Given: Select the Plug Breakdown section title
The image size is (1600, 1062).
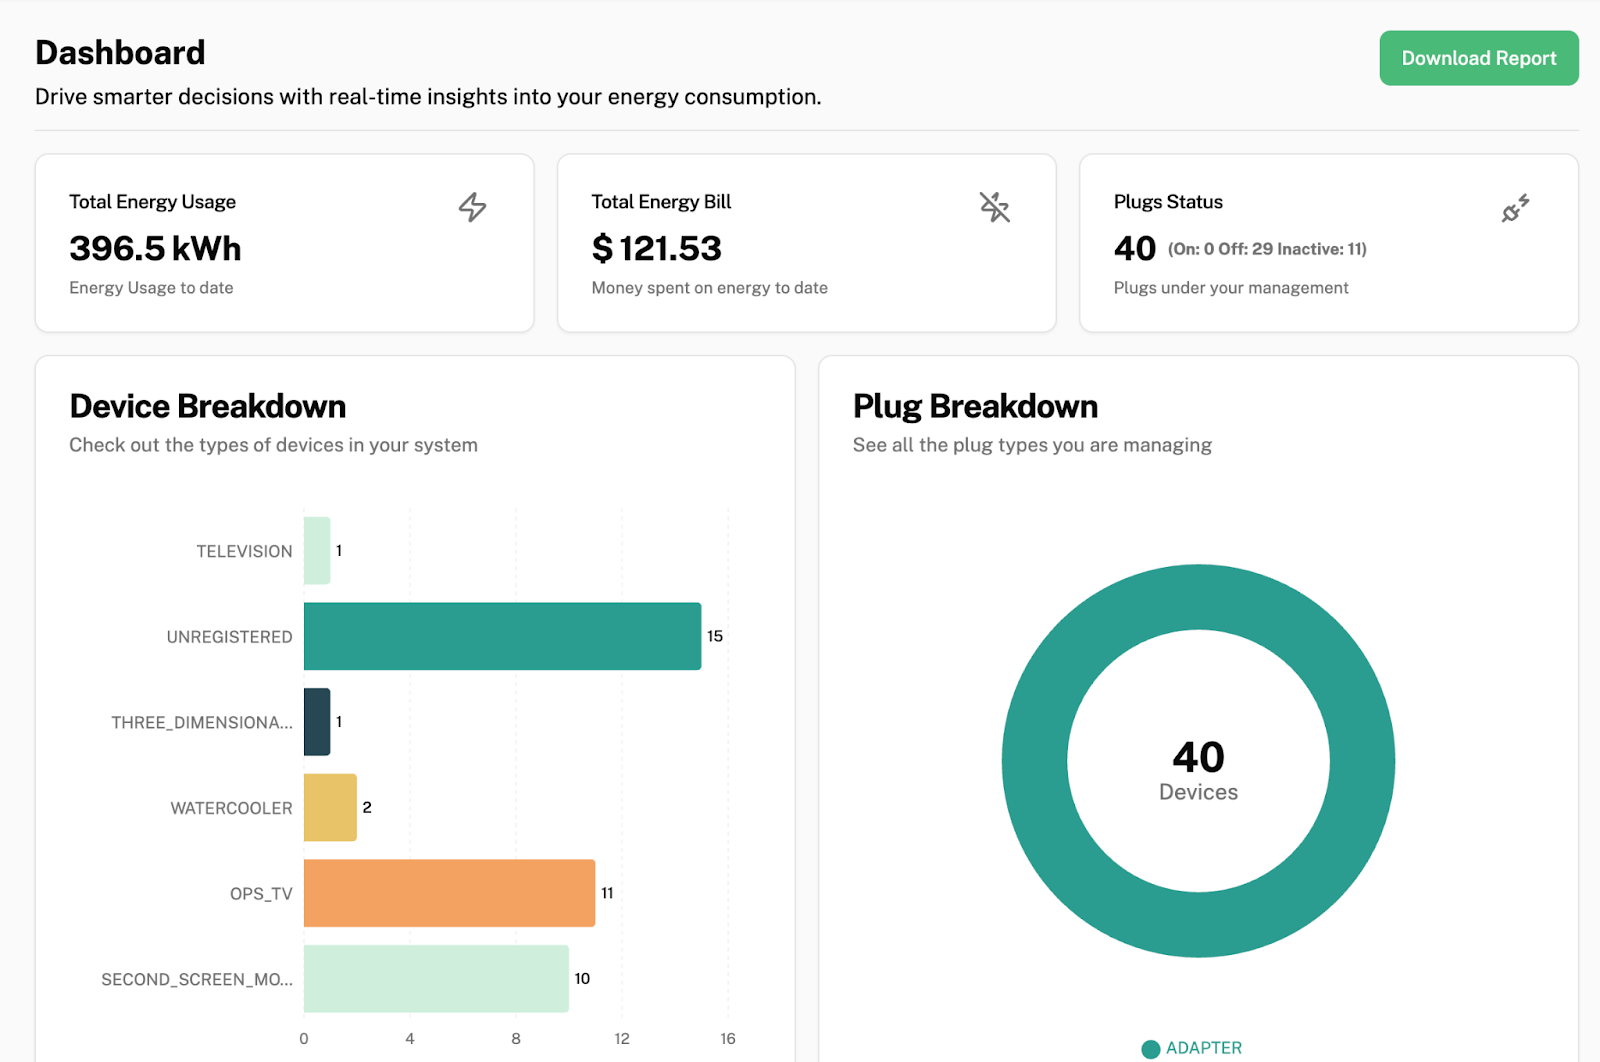Looking at the screenshot, I should point(975,406).
